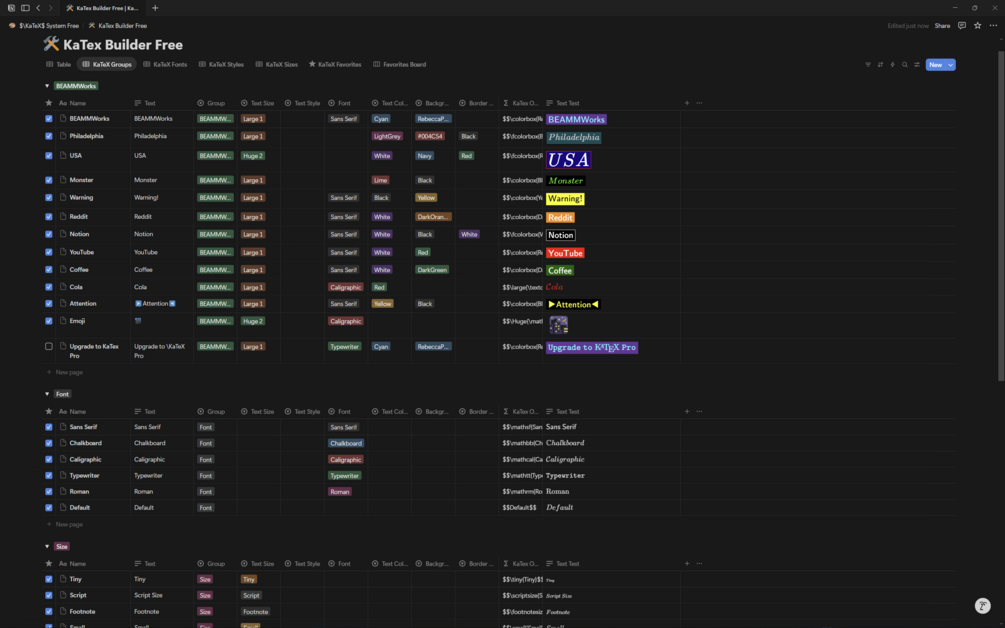Collapse the Font group
1005x628 pixels.
(47, 394)
